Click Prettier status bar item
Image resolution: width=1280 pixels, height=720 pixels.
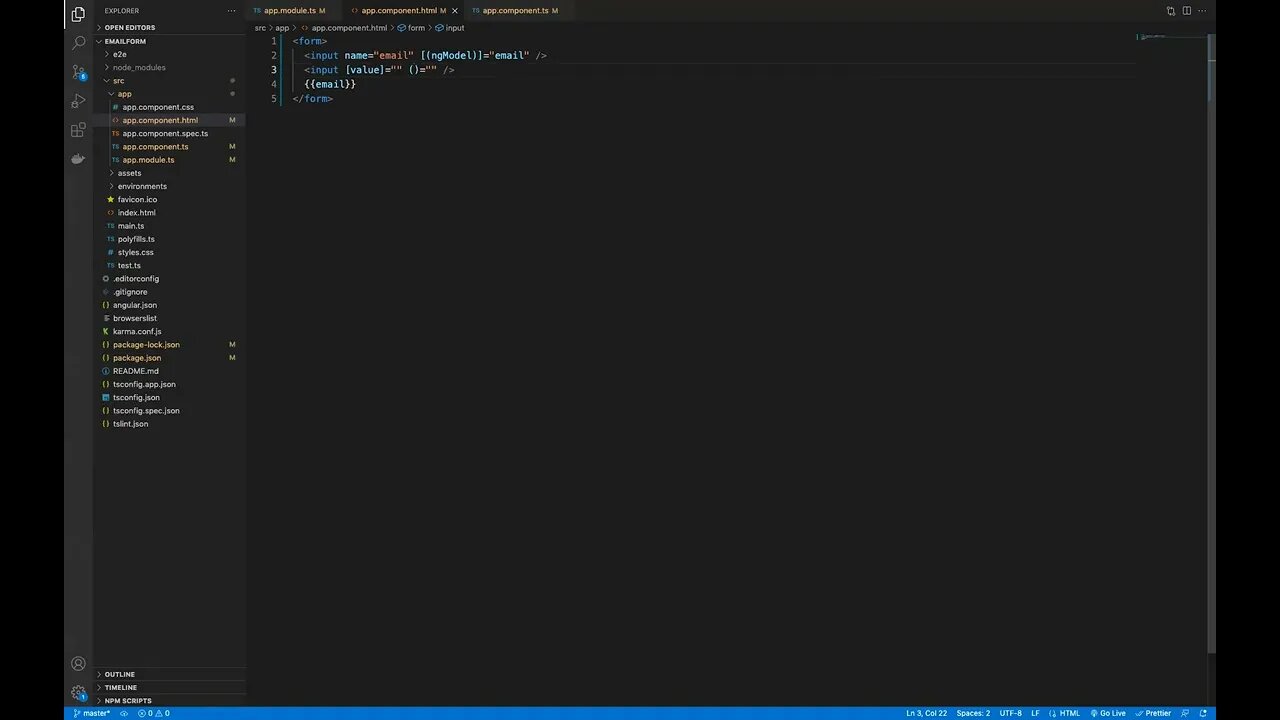click(1153, 713)
